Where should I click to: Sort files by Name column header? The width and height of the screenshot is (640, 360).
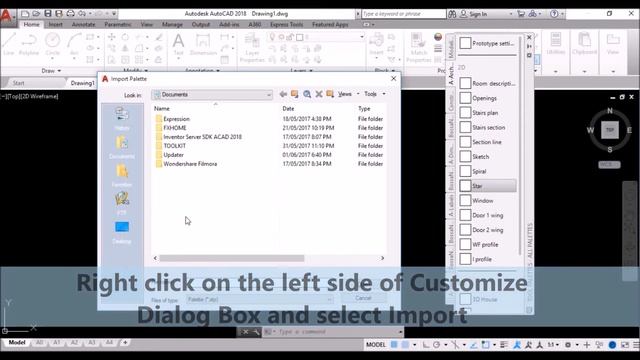point(162,109)
